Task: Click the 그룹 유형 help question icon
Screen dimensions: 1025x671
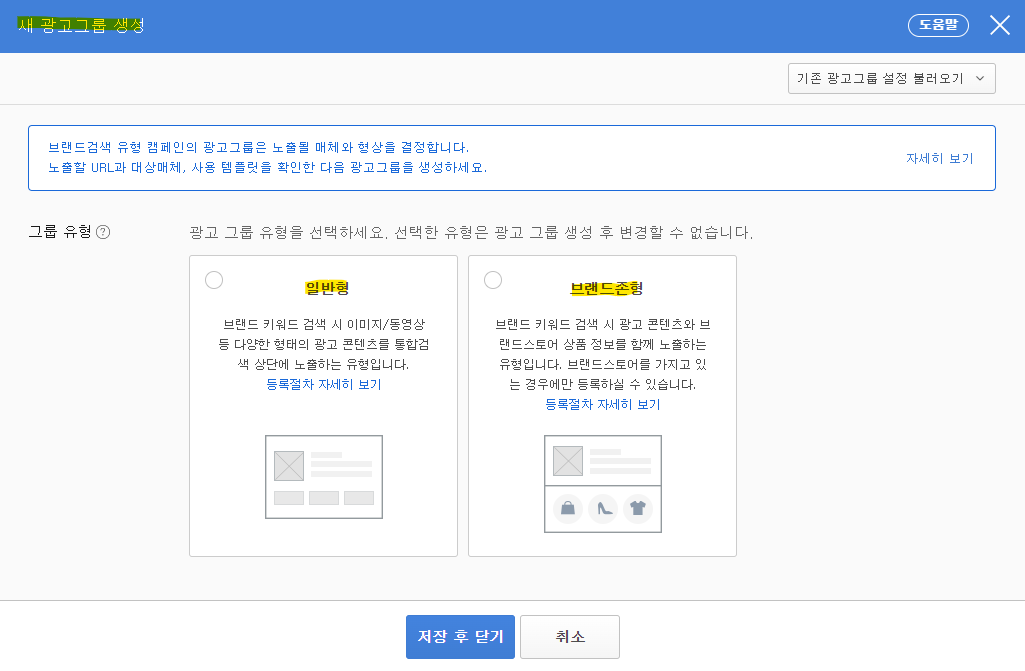Action: [103, 232]
